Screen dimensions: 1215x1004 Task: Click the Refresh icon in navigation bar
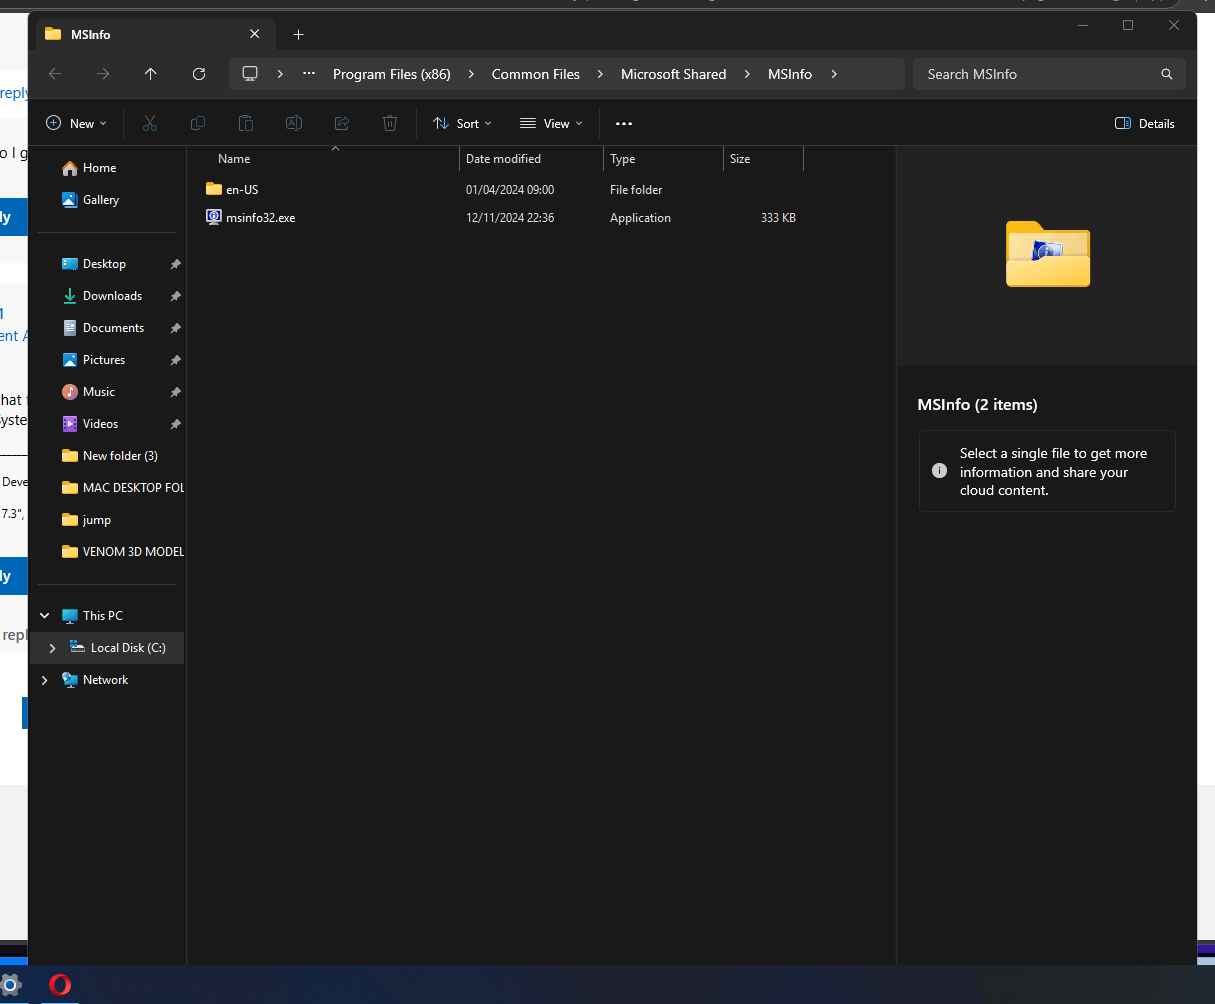199,74
